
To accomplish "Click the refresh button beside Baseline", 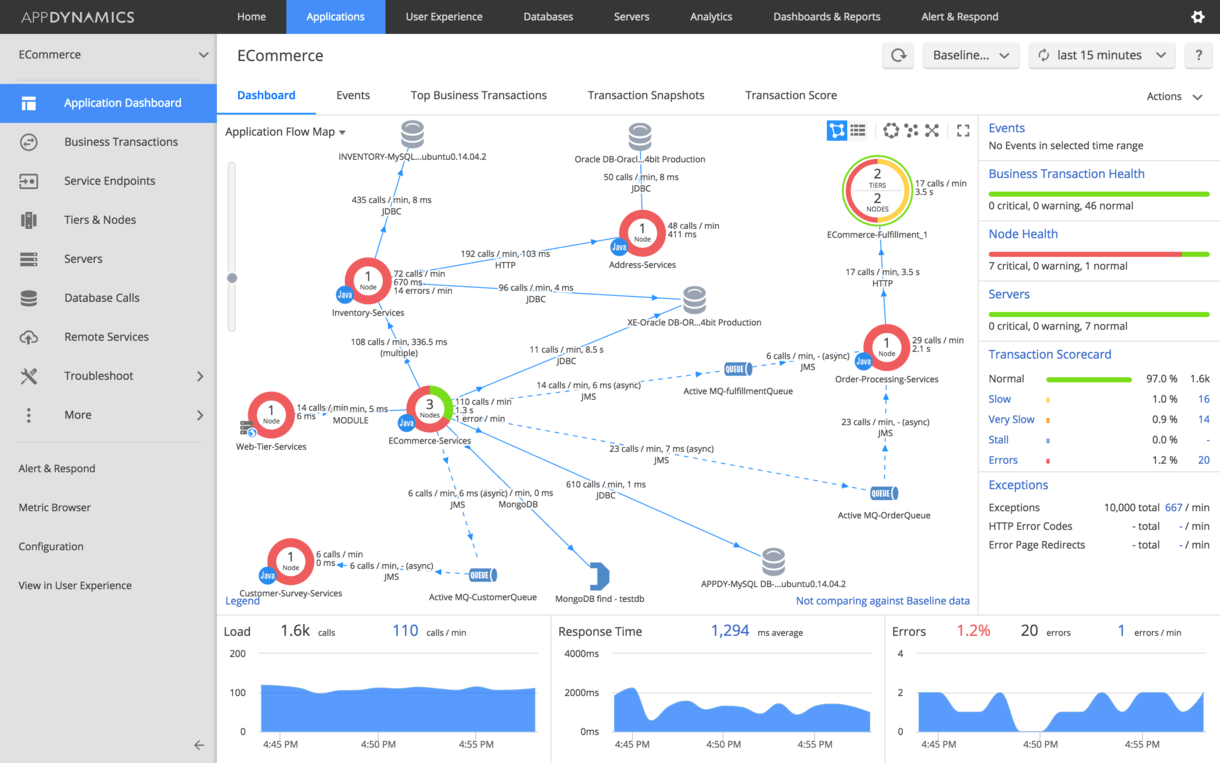I will pyautogui.click(x=898, y=56).
